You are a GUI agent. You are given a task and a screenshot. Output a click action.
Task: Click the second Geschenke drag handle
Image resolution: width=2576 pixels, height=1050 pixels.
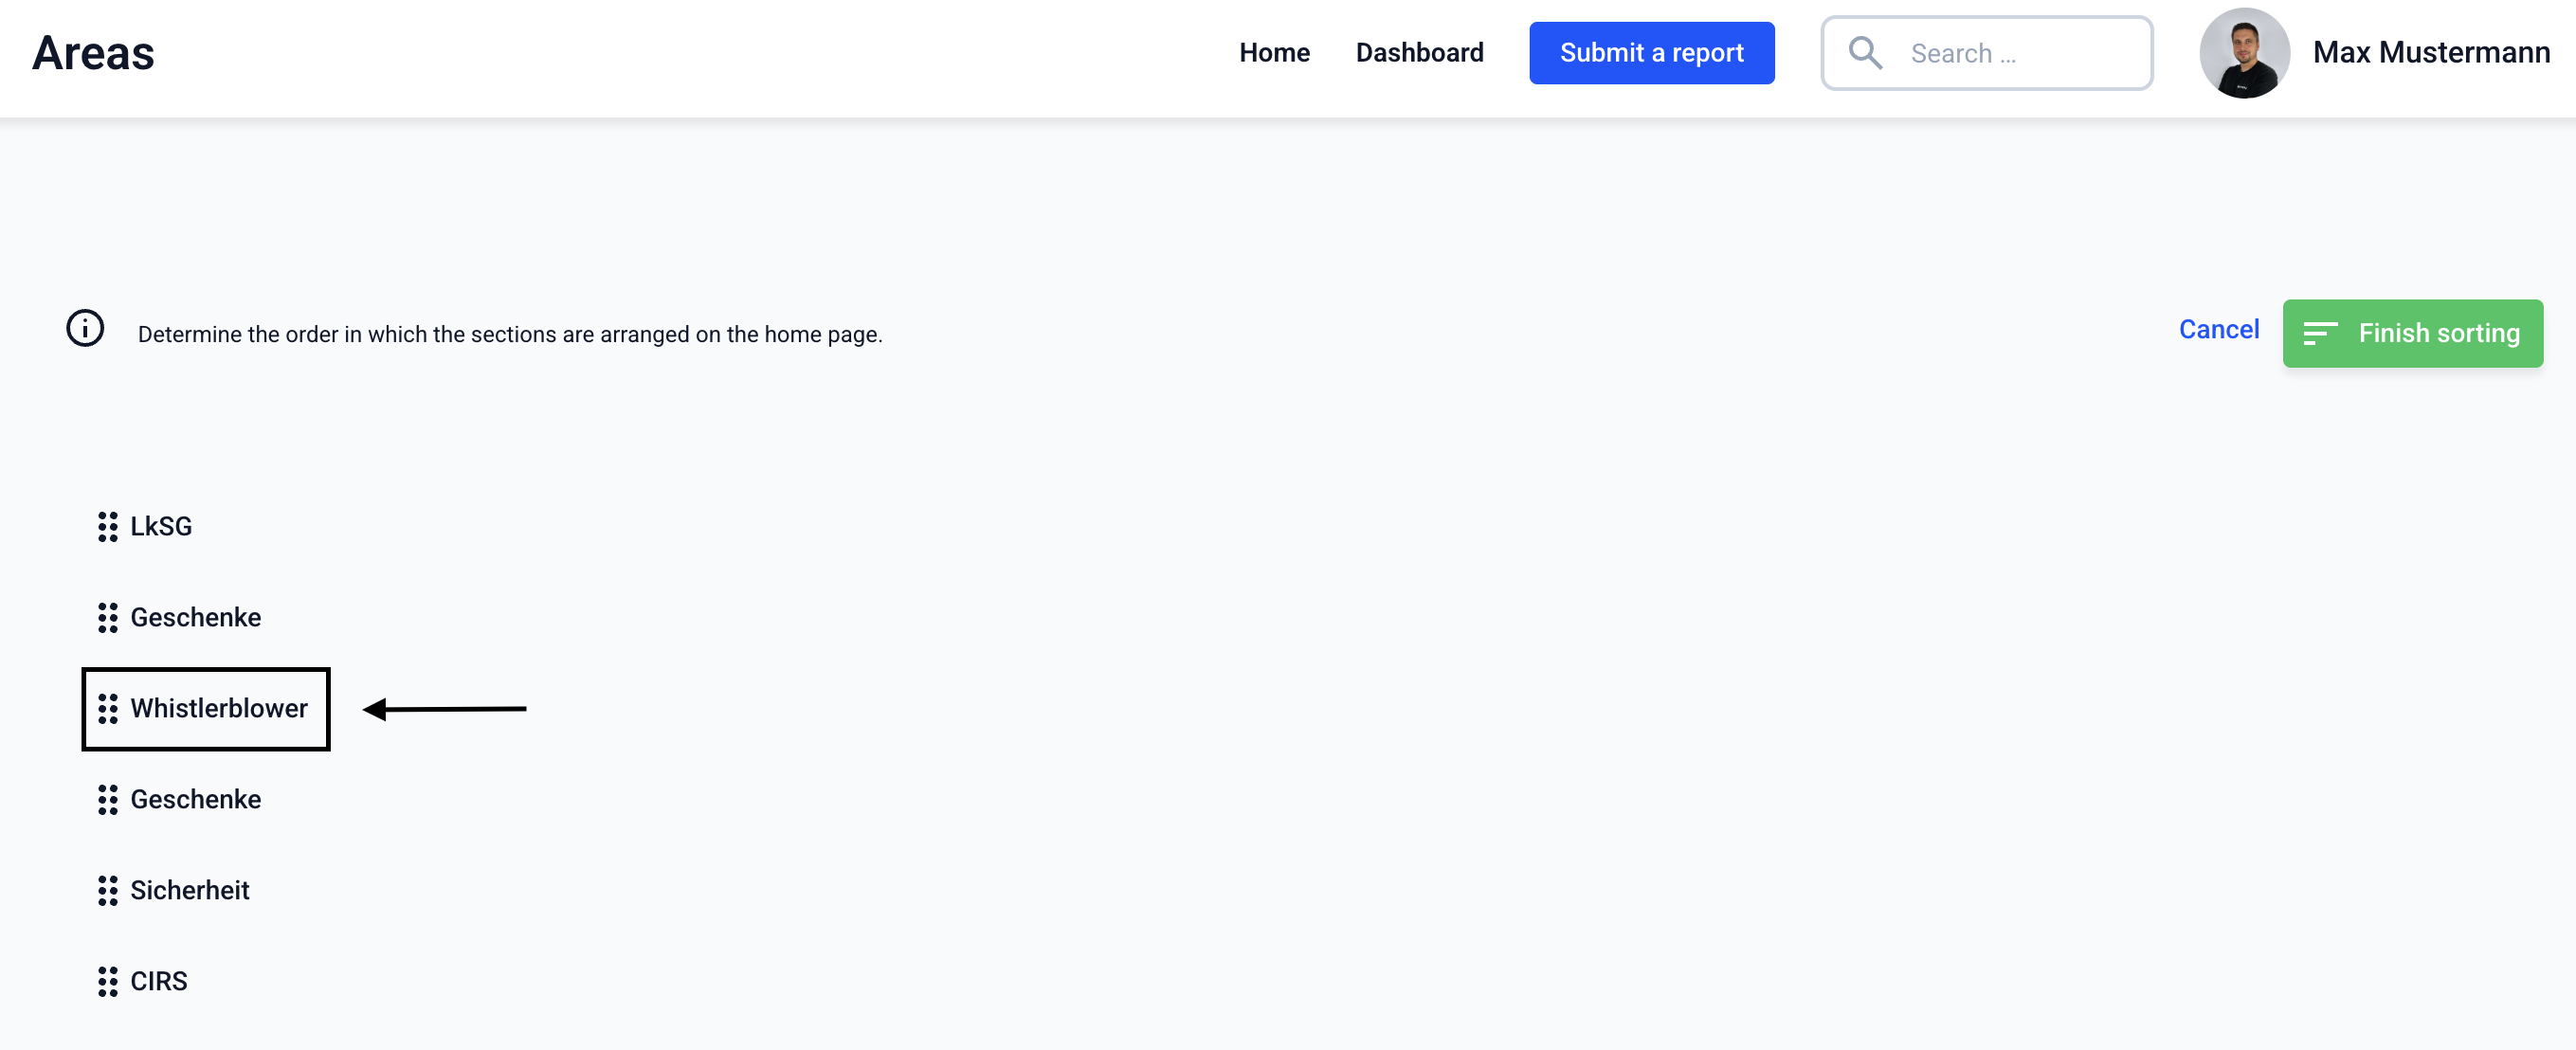108,799
